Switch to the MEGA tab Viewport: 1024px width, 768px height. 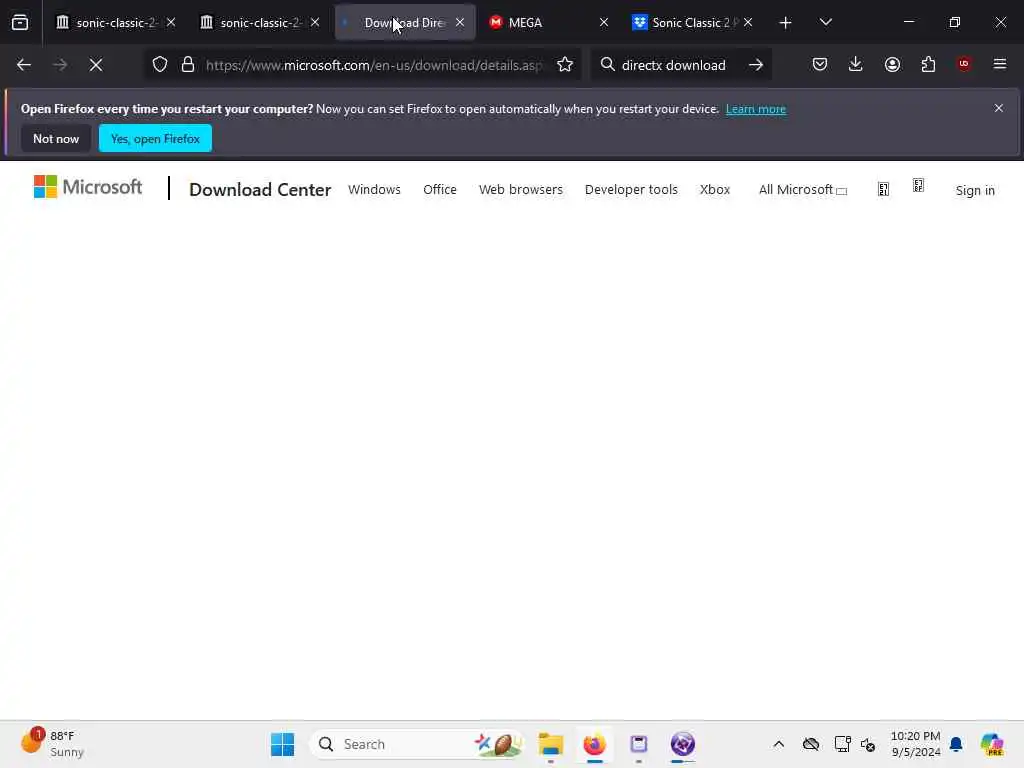pyautogui.click(x=549, y=22)
